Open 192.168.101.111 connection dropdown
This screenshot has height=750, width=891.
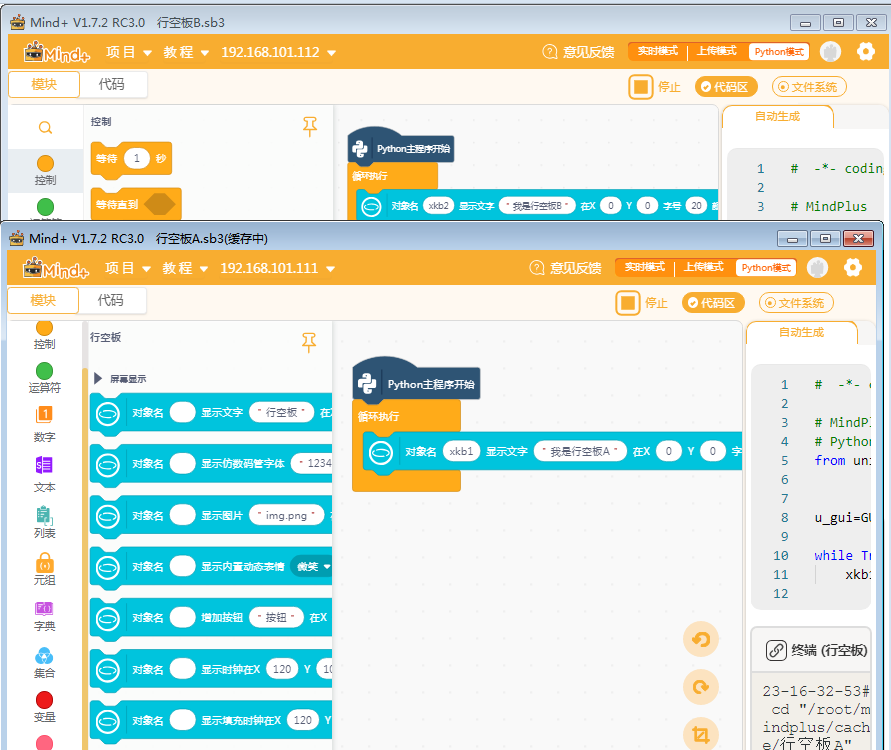(x=277, y=268)
